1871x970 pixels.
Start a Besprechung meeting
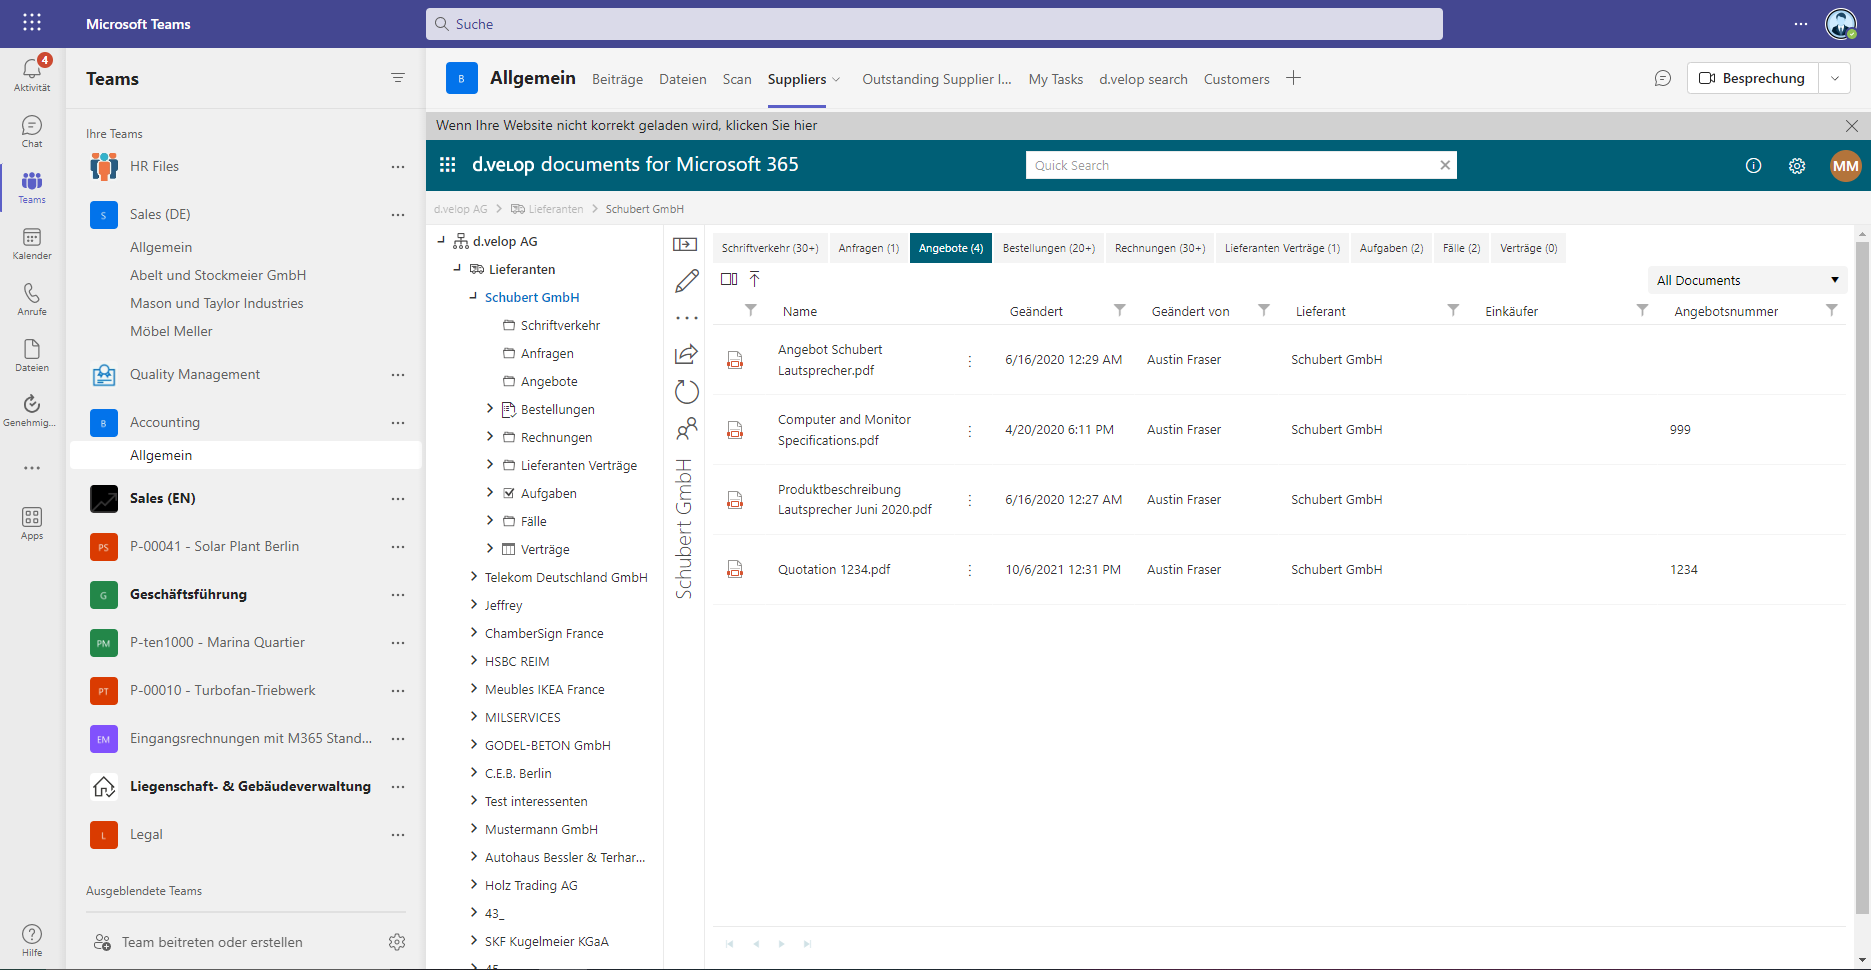click(1752, 78)
